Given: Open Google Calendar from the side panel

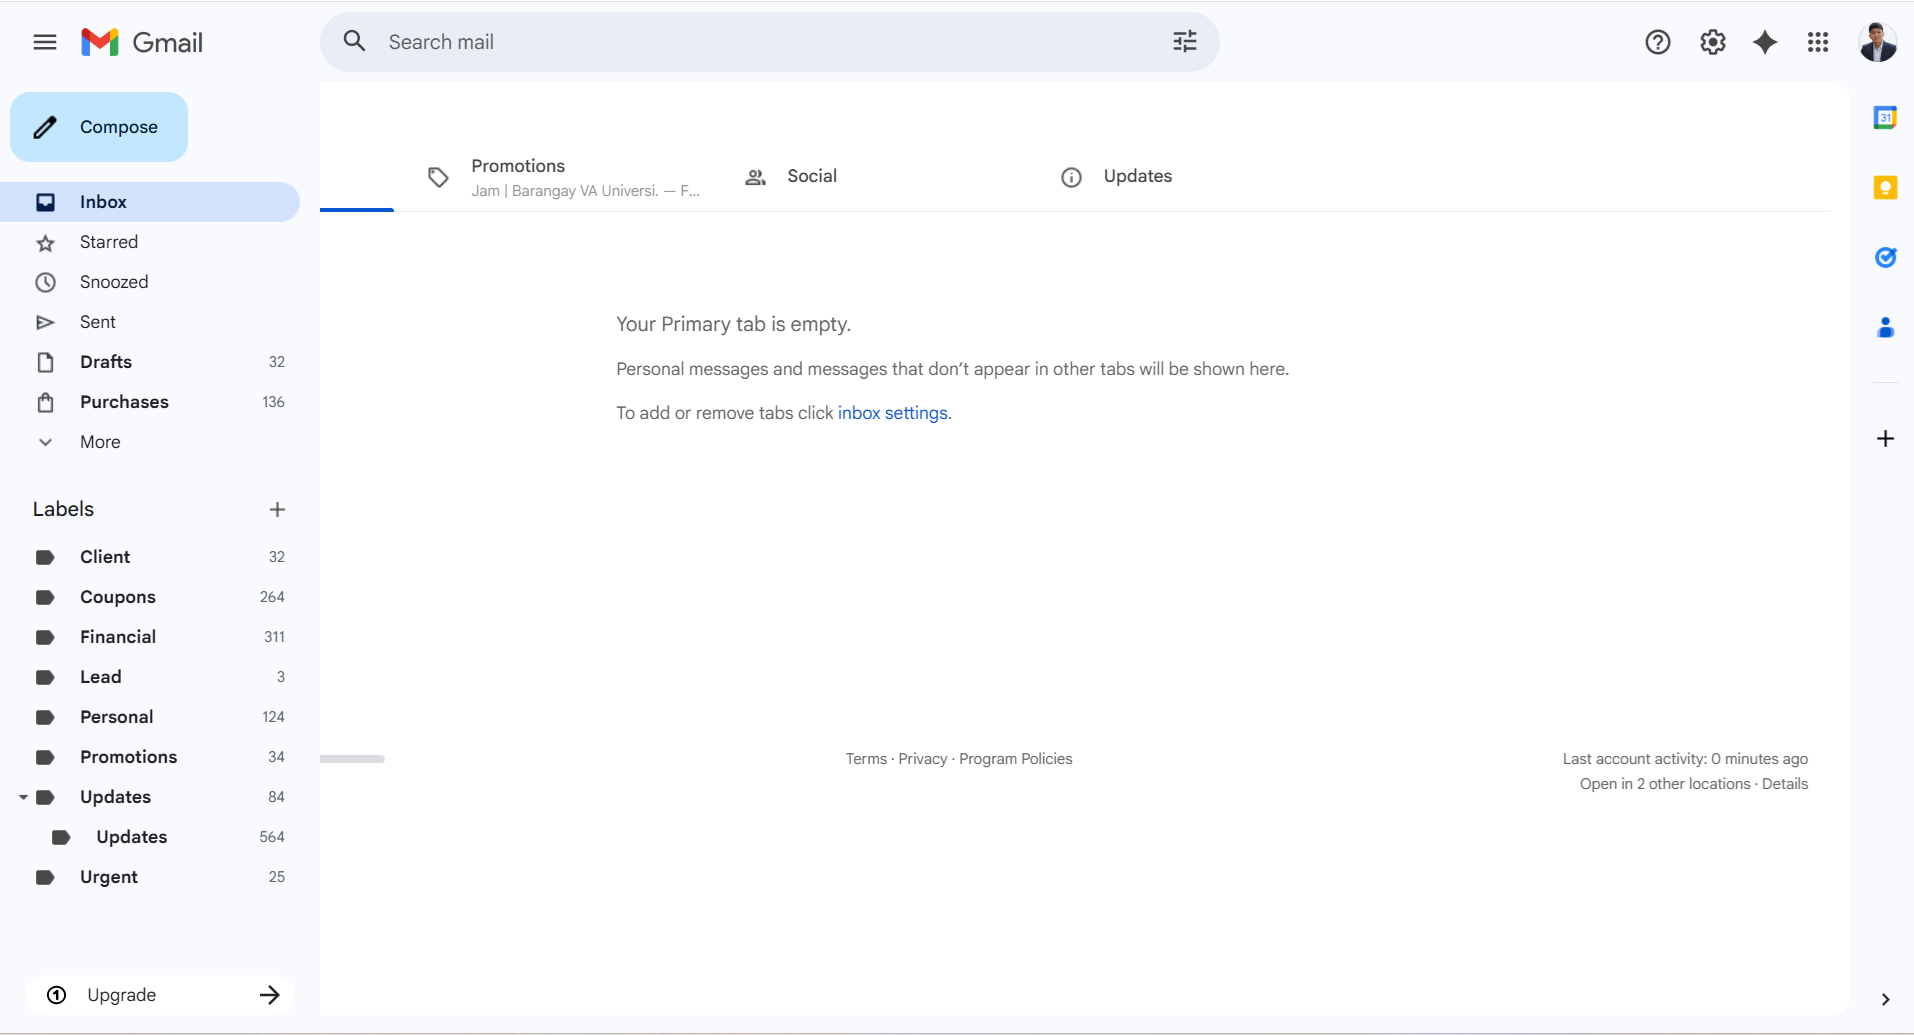Looking at the screenshot, I should click(1886, 117).
